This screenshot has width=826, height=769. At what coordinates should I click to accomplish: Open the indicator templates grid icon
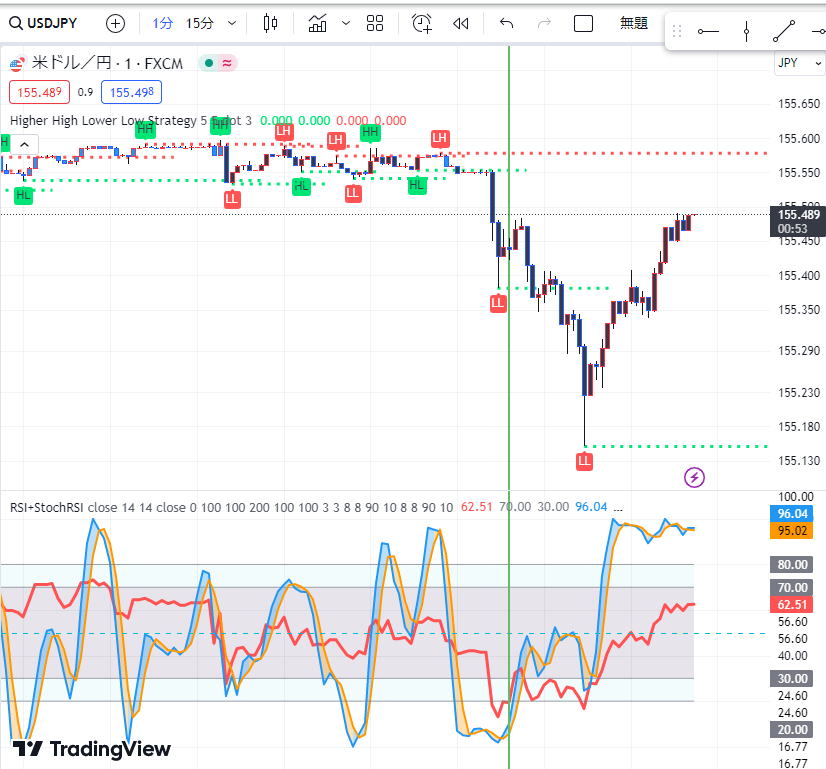tap(375, 23)
